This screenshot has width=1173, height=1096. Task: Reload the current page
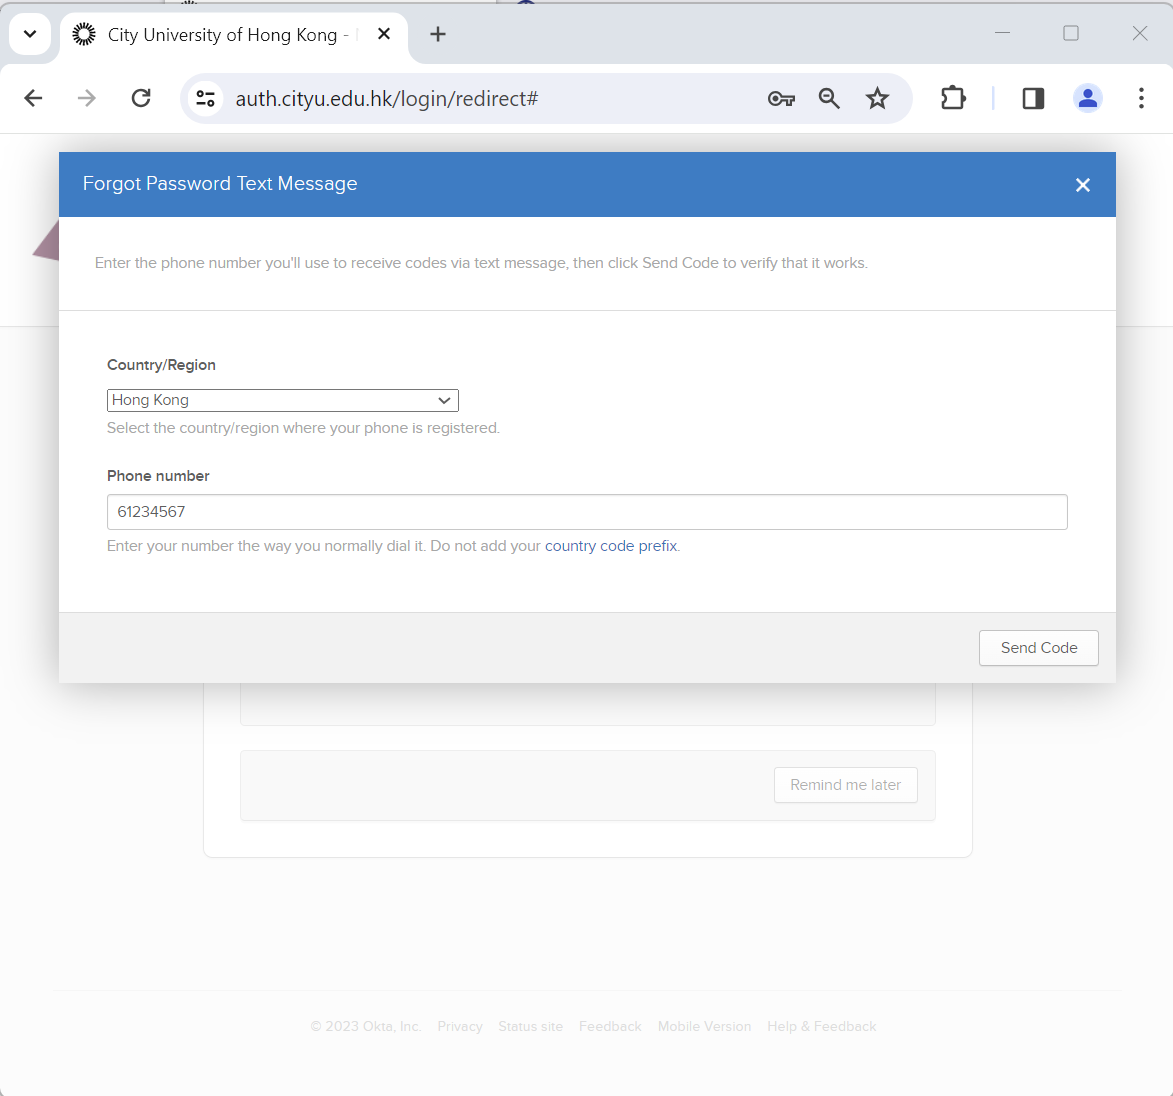point(141,98)
